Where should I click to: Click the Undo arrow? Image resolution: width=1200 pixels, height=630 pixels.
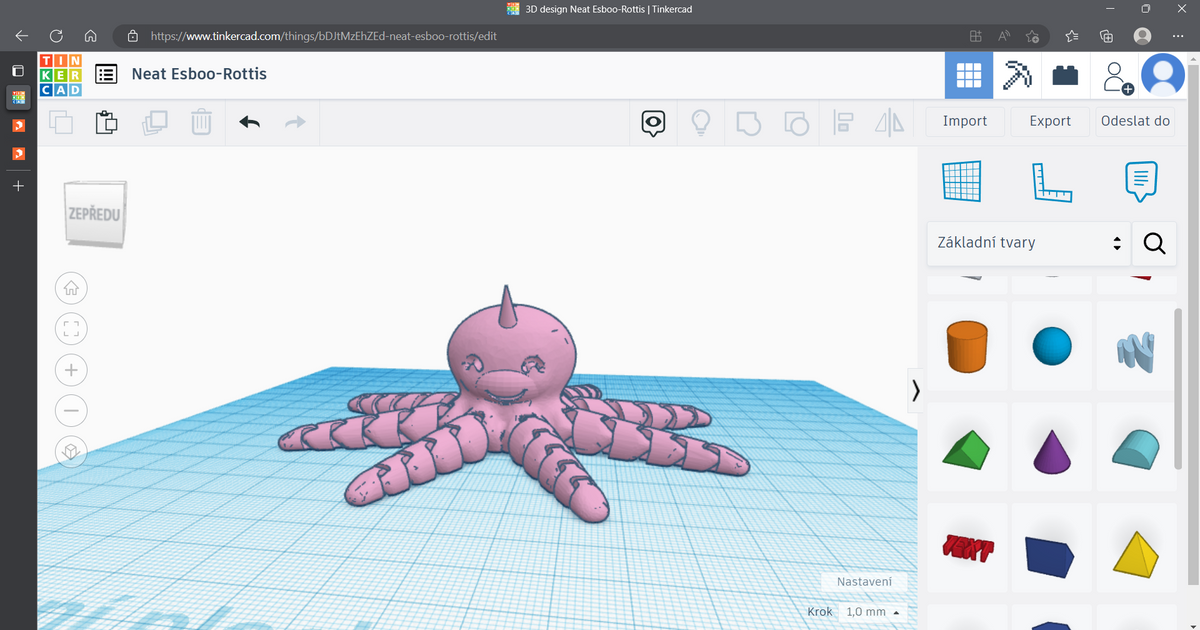click(248, 121)
